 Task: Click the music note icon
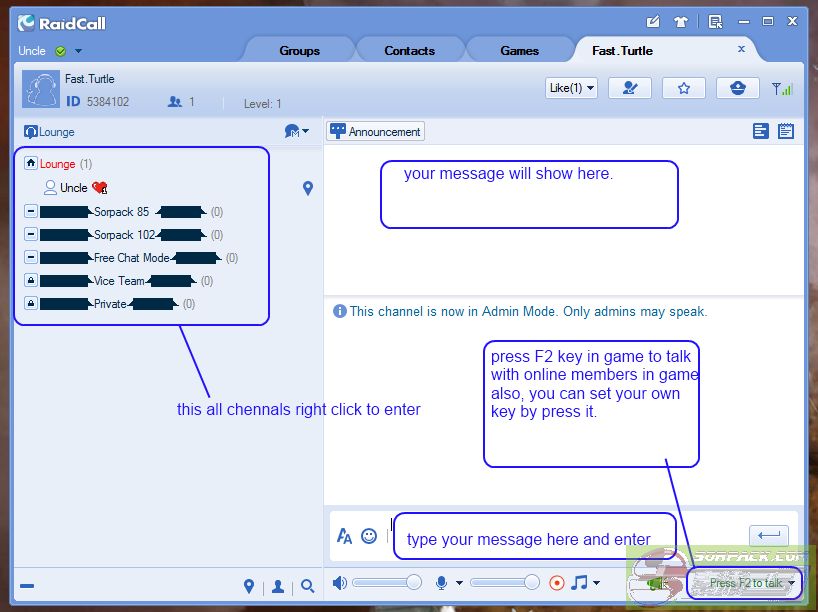point(579,582)
